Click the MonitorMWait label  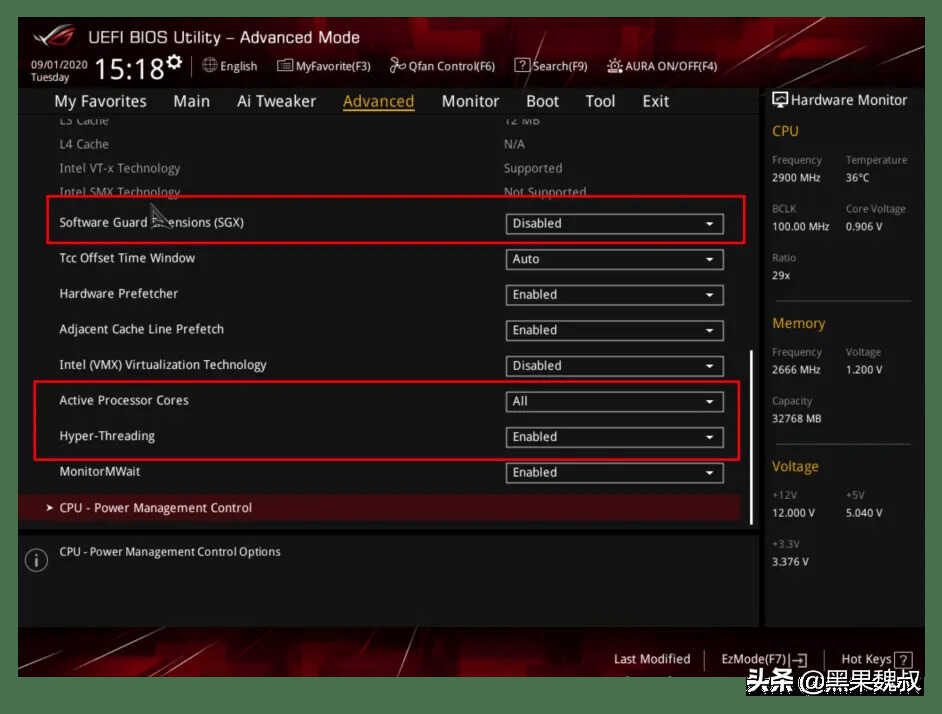99,471
